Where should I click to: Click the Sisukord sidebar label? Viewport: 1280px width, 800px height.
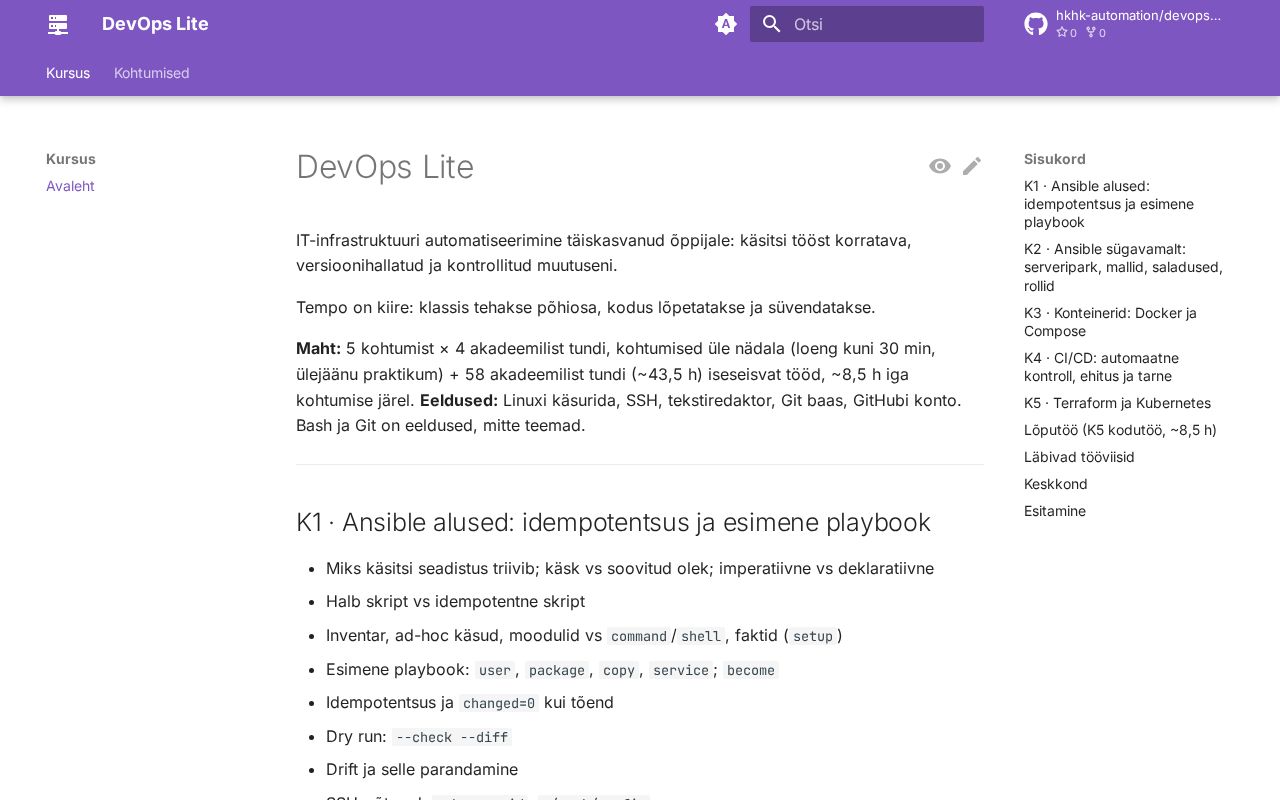pyautogui.click(x=1055, y=159)
